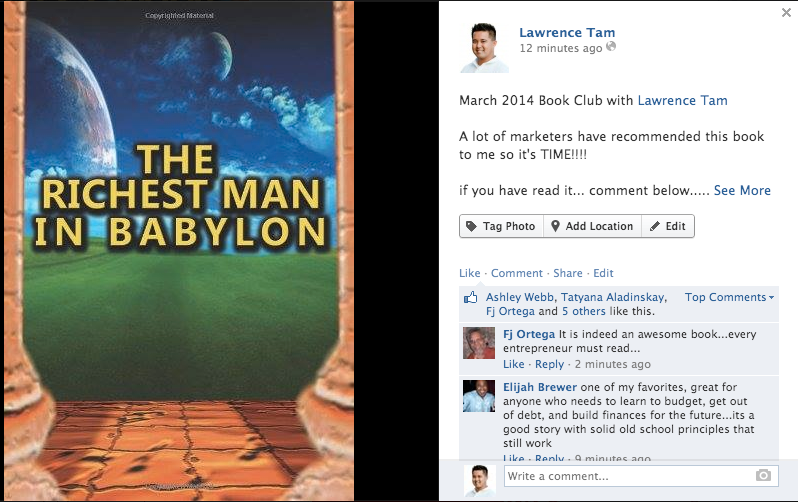Close the photo viewer with the X
This screenshot has width=798, height=502.
[786, 13]
